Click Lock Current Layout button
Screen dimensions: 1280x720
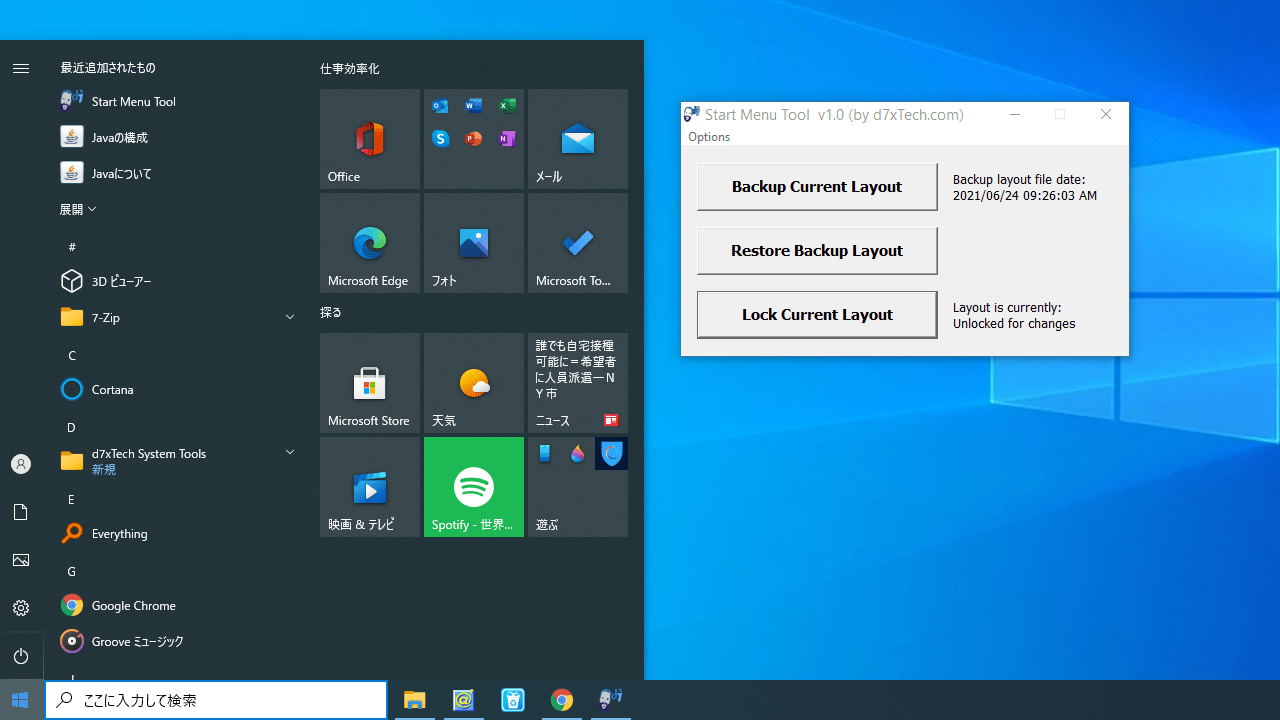point(817,315)
